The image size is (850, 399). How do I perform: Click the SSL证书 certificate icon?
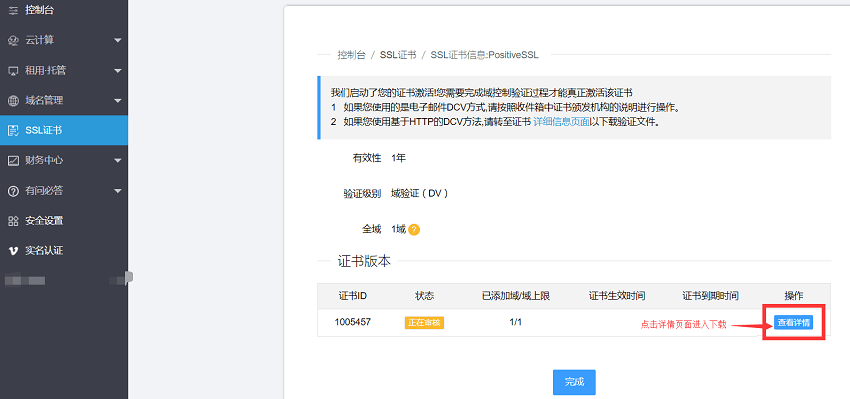pyautogui.click(x=14, y=131)
